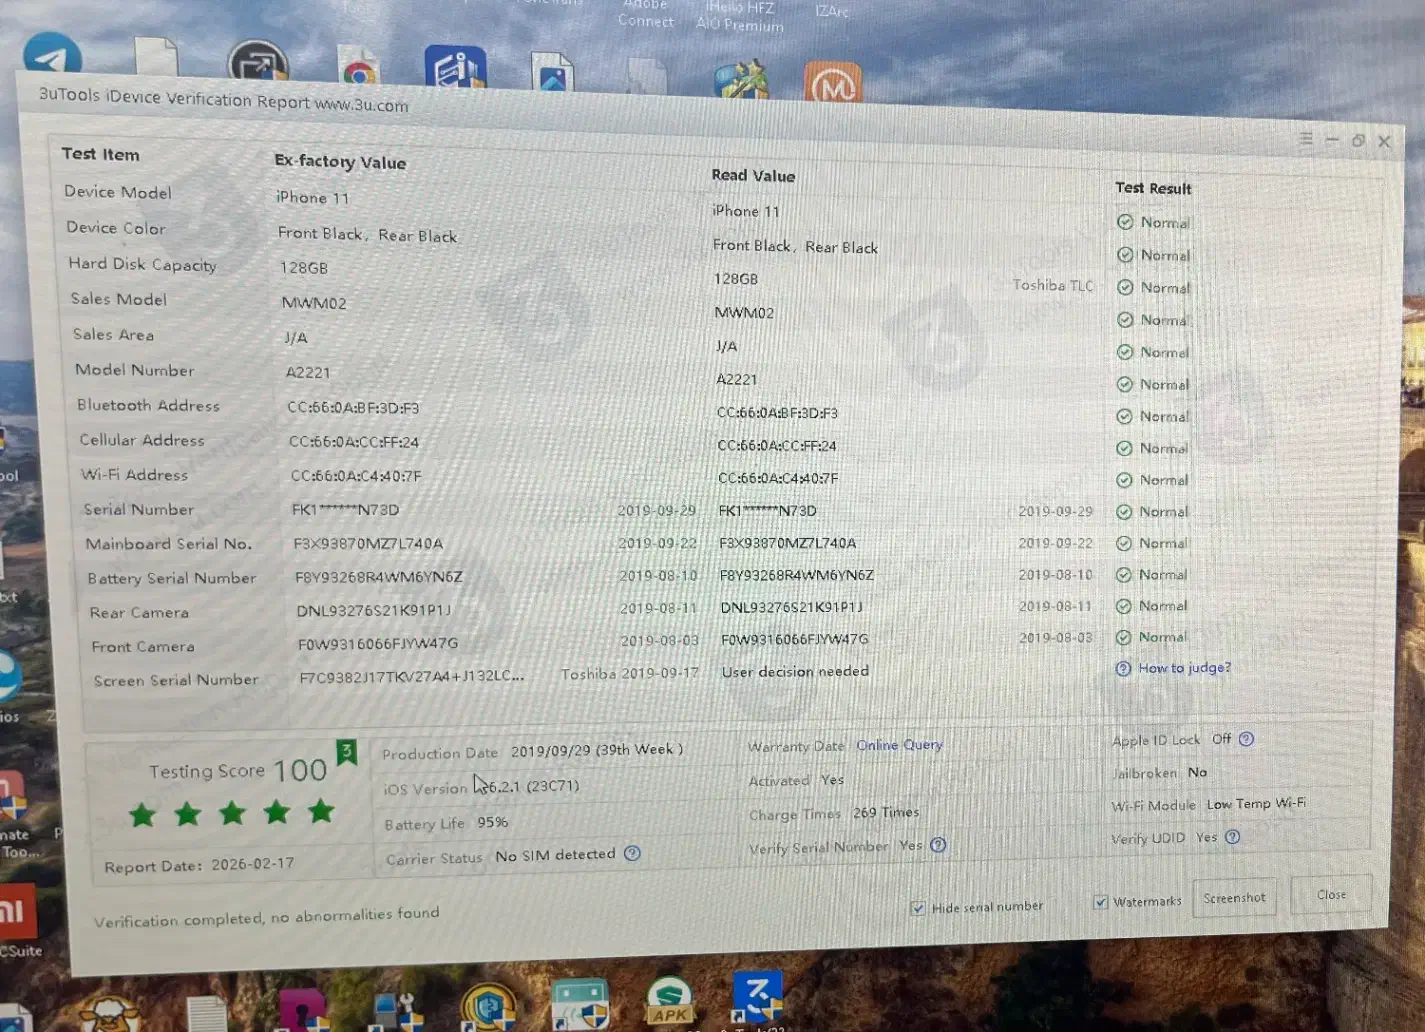Click the green badge beside Testing Score
The width and height of the screenshot is (1425, 1032).
(x=346, y=751)
